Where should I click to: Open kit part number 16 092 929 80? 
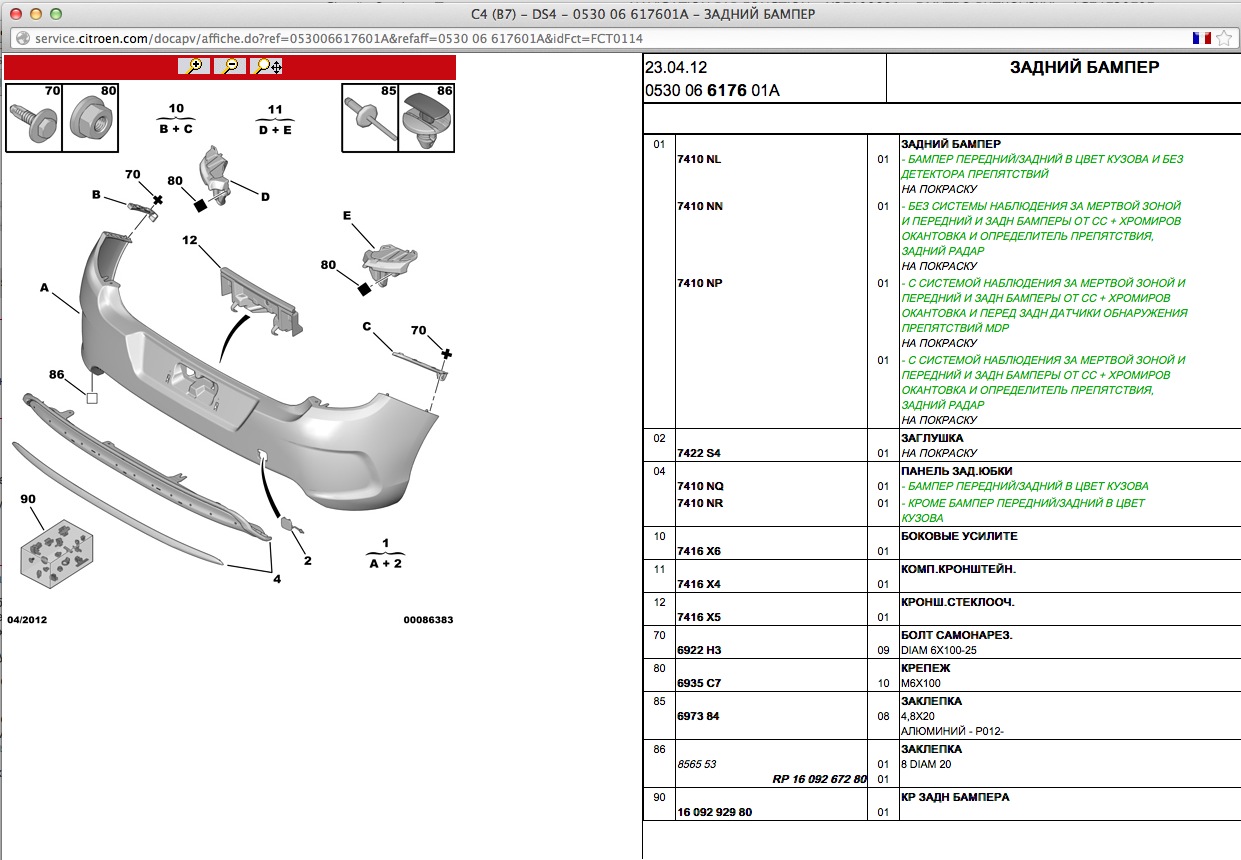tap(714, 812)
